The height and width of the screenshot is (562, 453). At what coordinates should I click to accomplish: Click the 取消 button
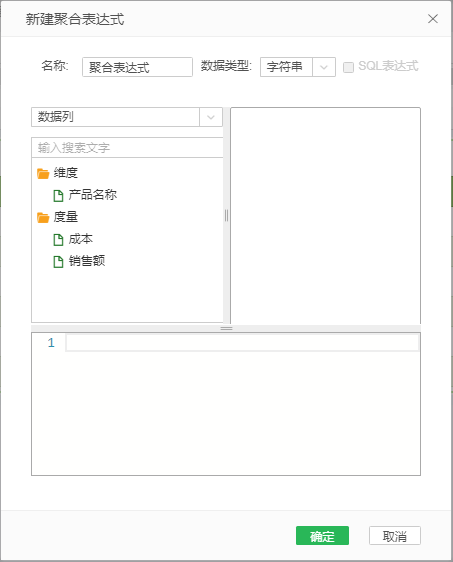395,535
